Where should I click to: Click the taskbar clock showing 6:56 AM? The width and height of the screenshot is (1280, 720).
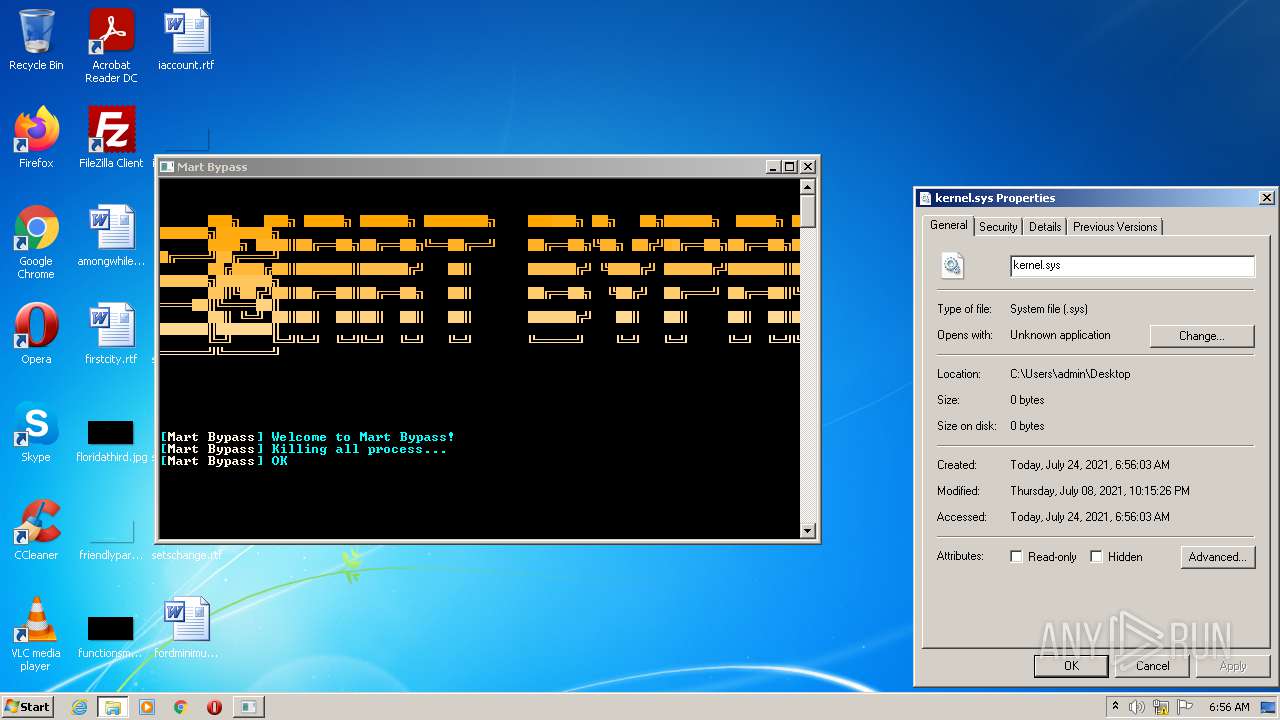tap(1229, 707)
